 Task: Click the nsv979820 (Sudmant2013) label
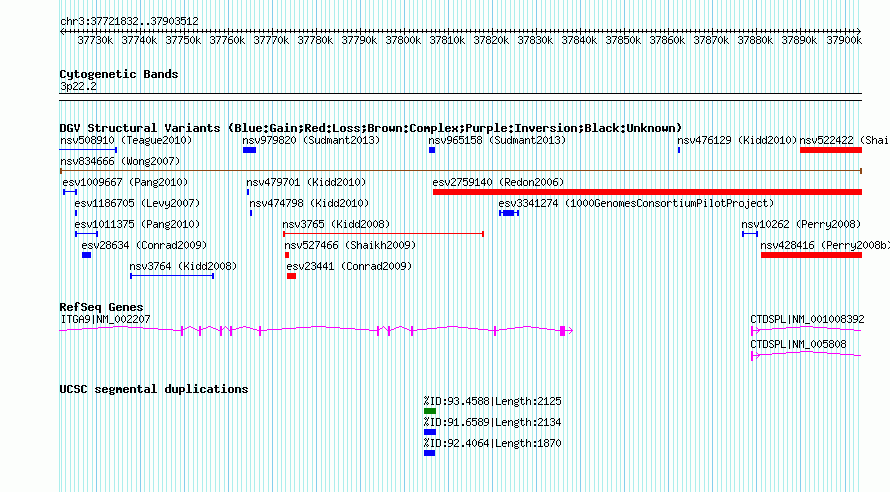click(311, 140)
